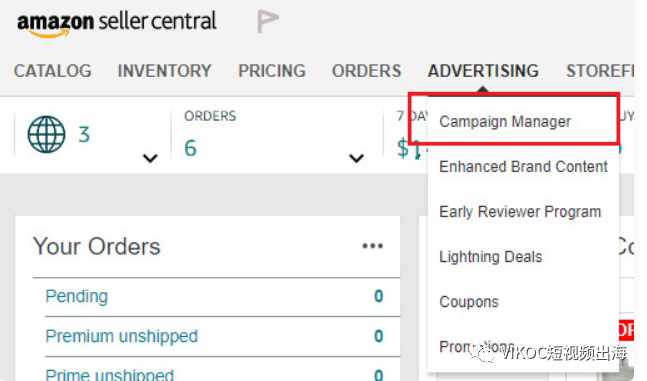This screenshot has width=647, height=381.
Task: Click the gray flag icon
Action: coord(268,21)
